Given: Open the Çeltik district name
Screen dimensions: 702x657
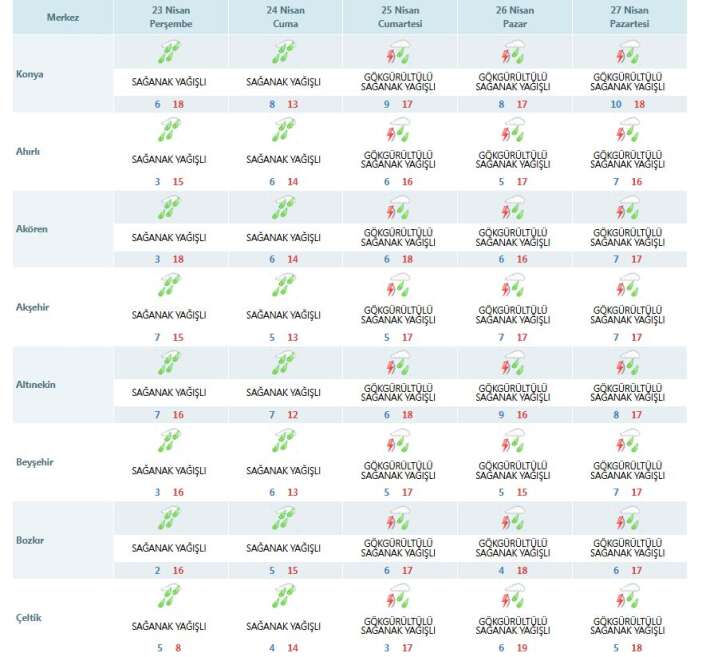Looking at the screenshot, I should click(31, 618).
